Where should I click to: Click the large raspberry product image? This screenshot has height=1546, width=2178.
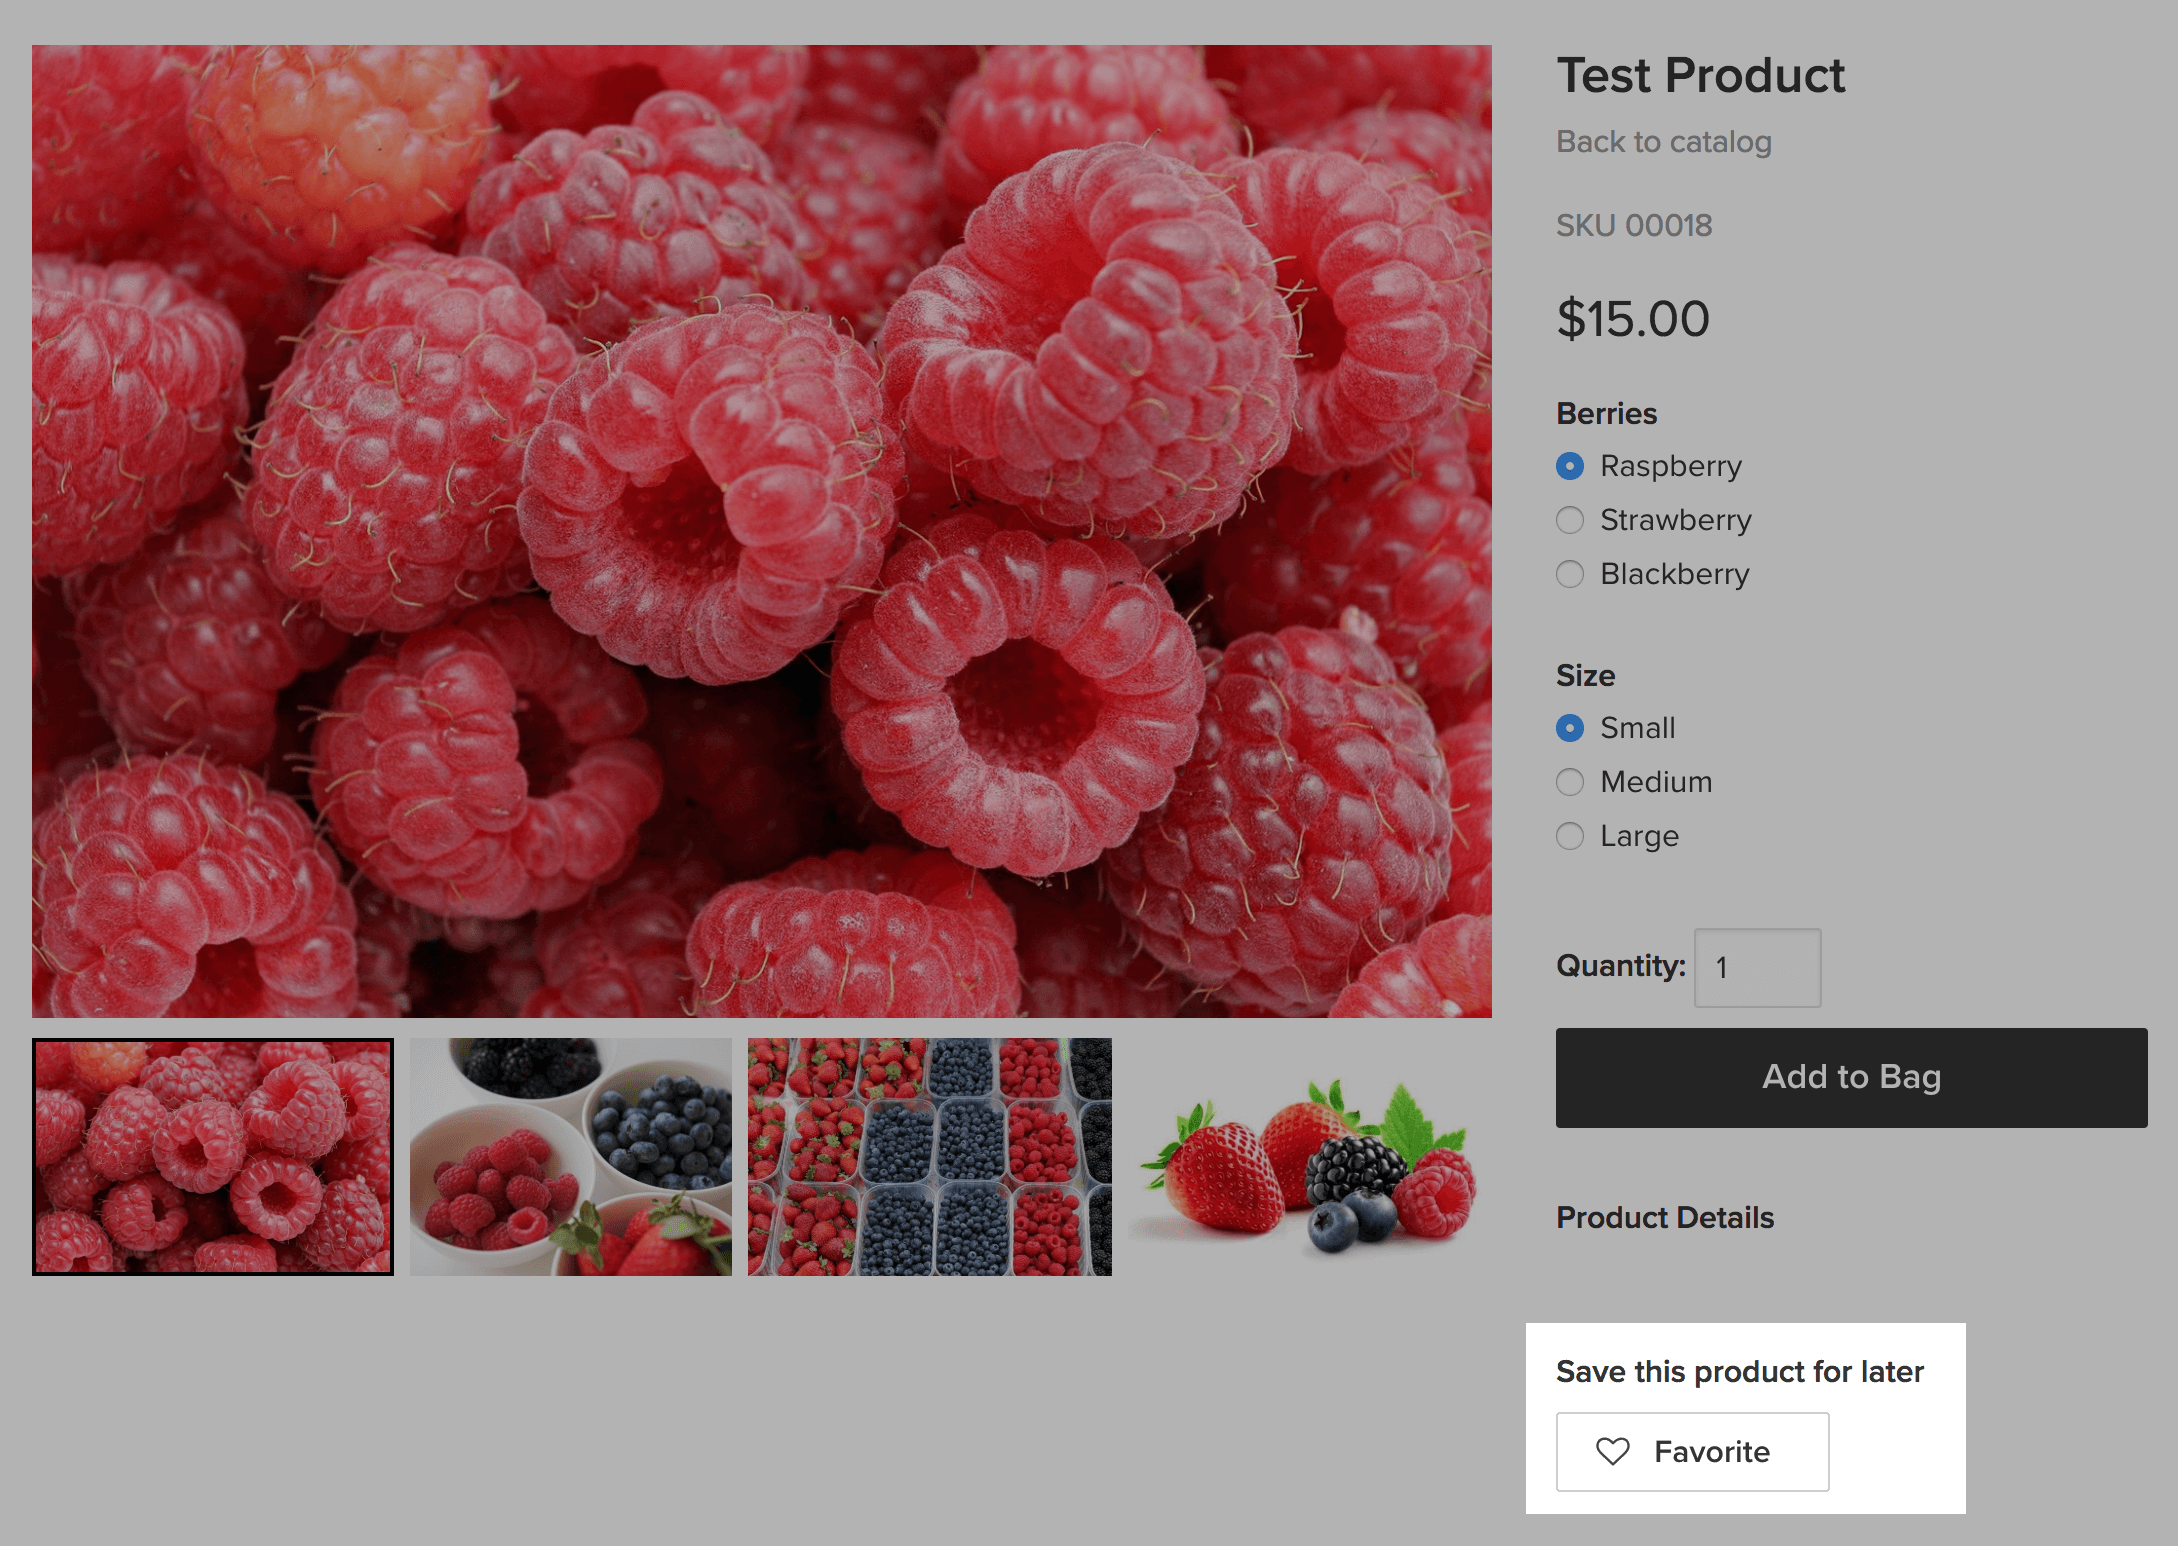(x=762, y=531)
